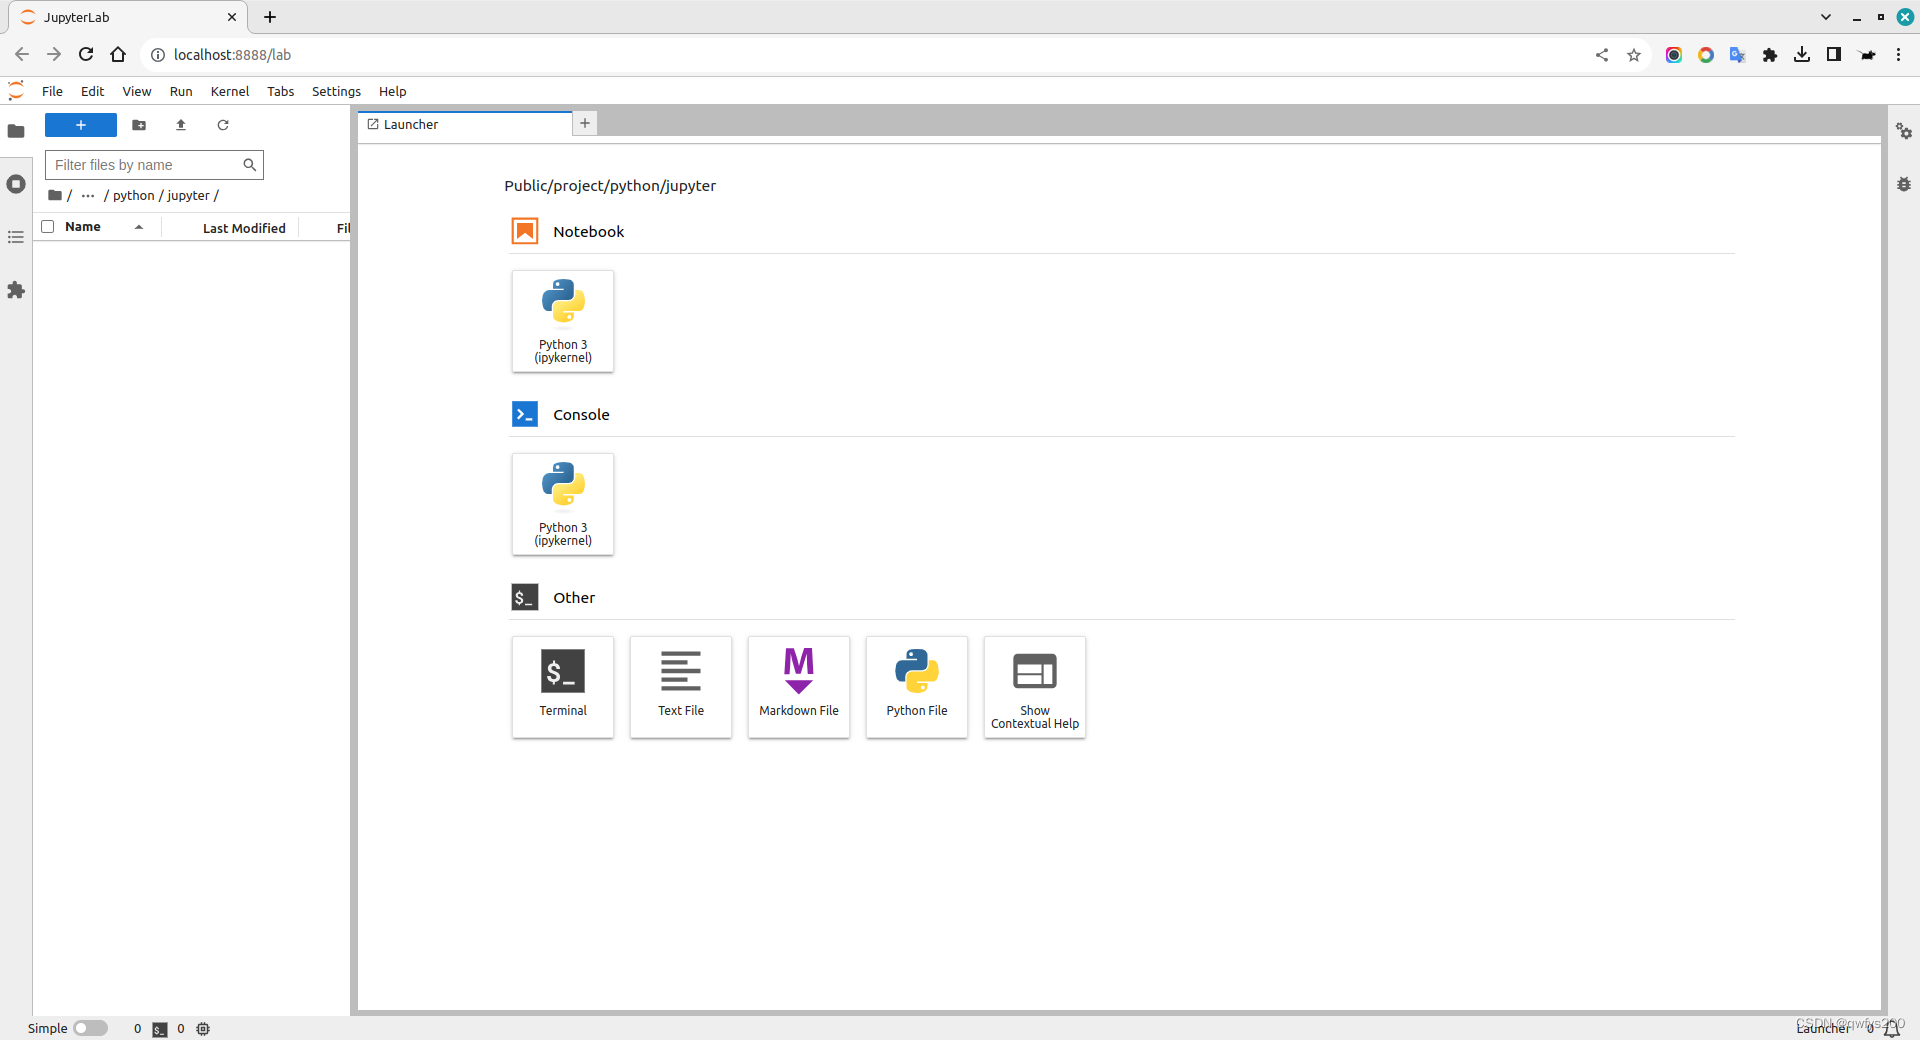The image size is (1920, 1040).
Task: Create a new Text File
Action: point(681,687)
